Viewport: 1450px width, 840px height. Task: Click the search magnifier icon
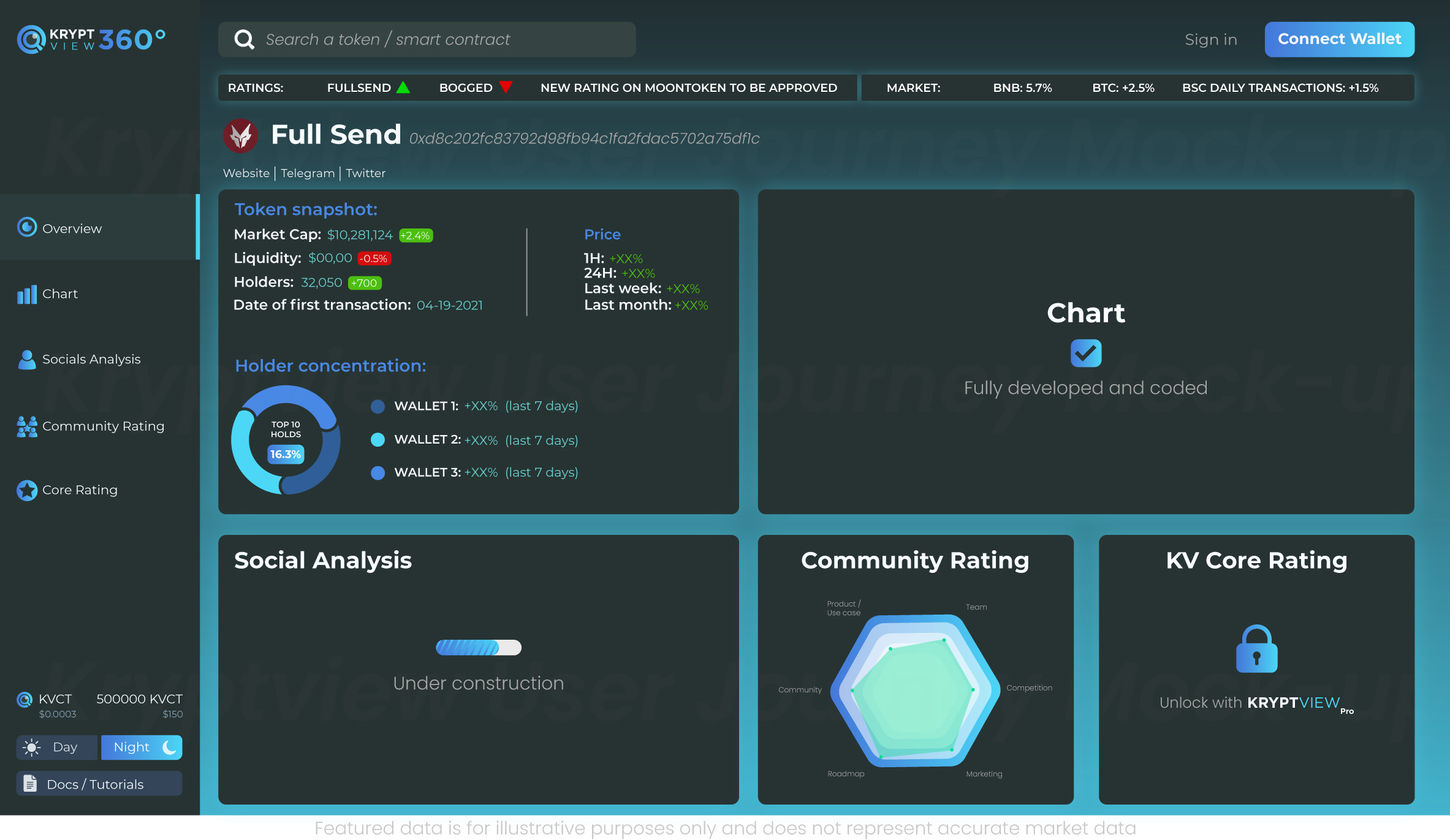[x=244, y=40]
